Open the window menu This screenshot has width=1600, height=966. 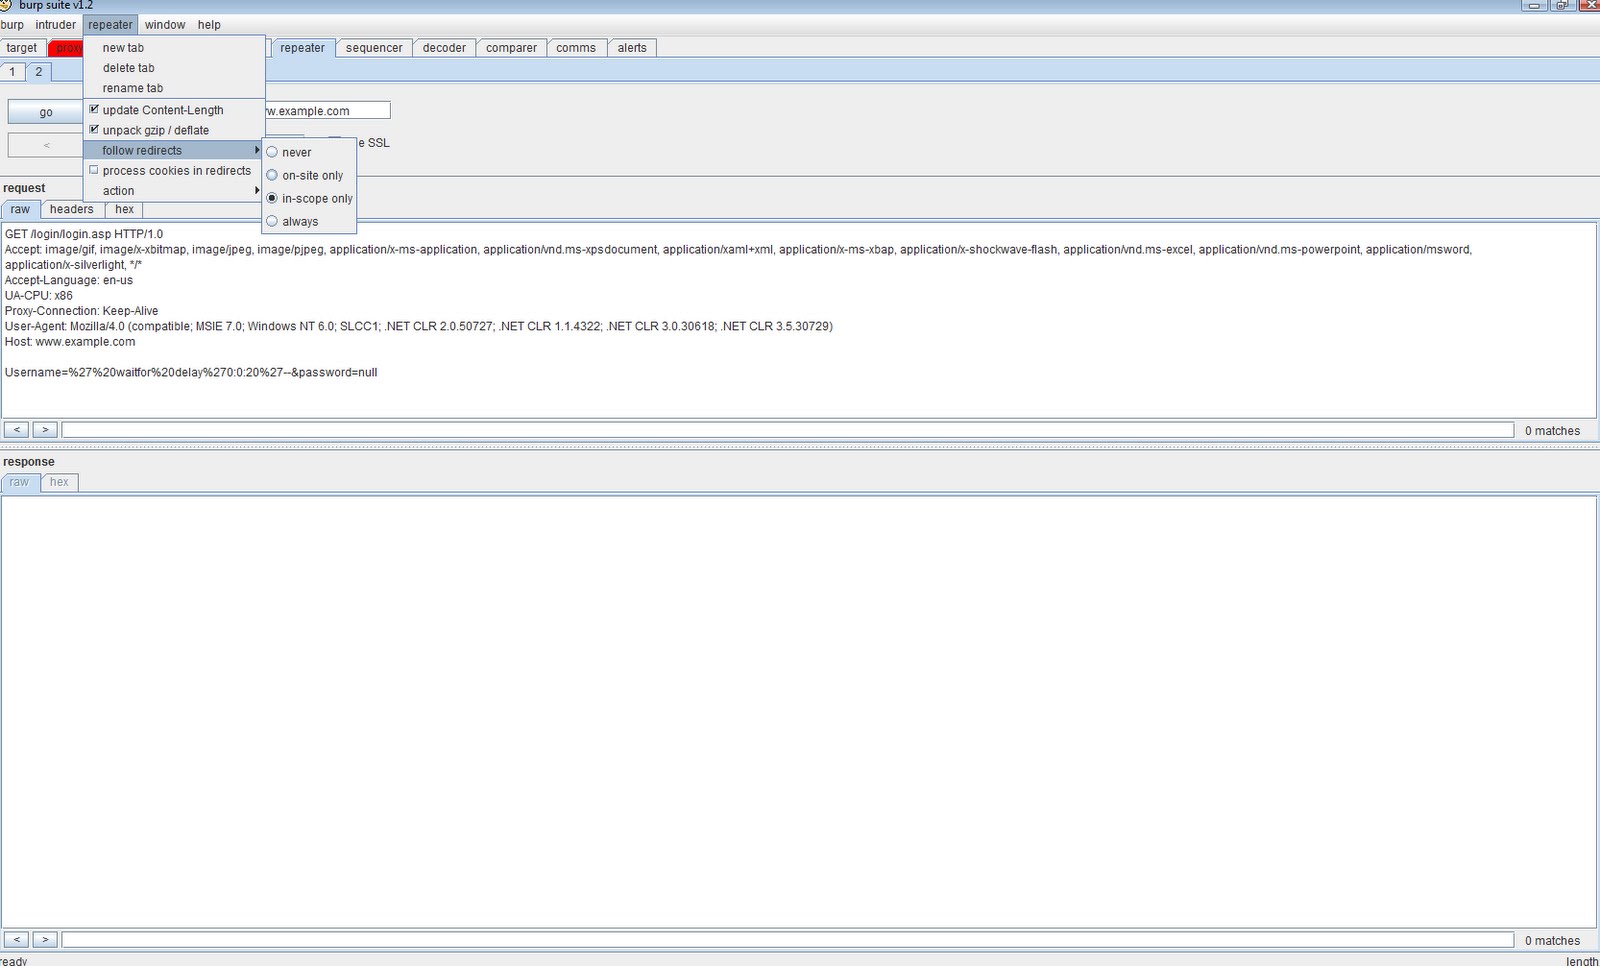165,24
